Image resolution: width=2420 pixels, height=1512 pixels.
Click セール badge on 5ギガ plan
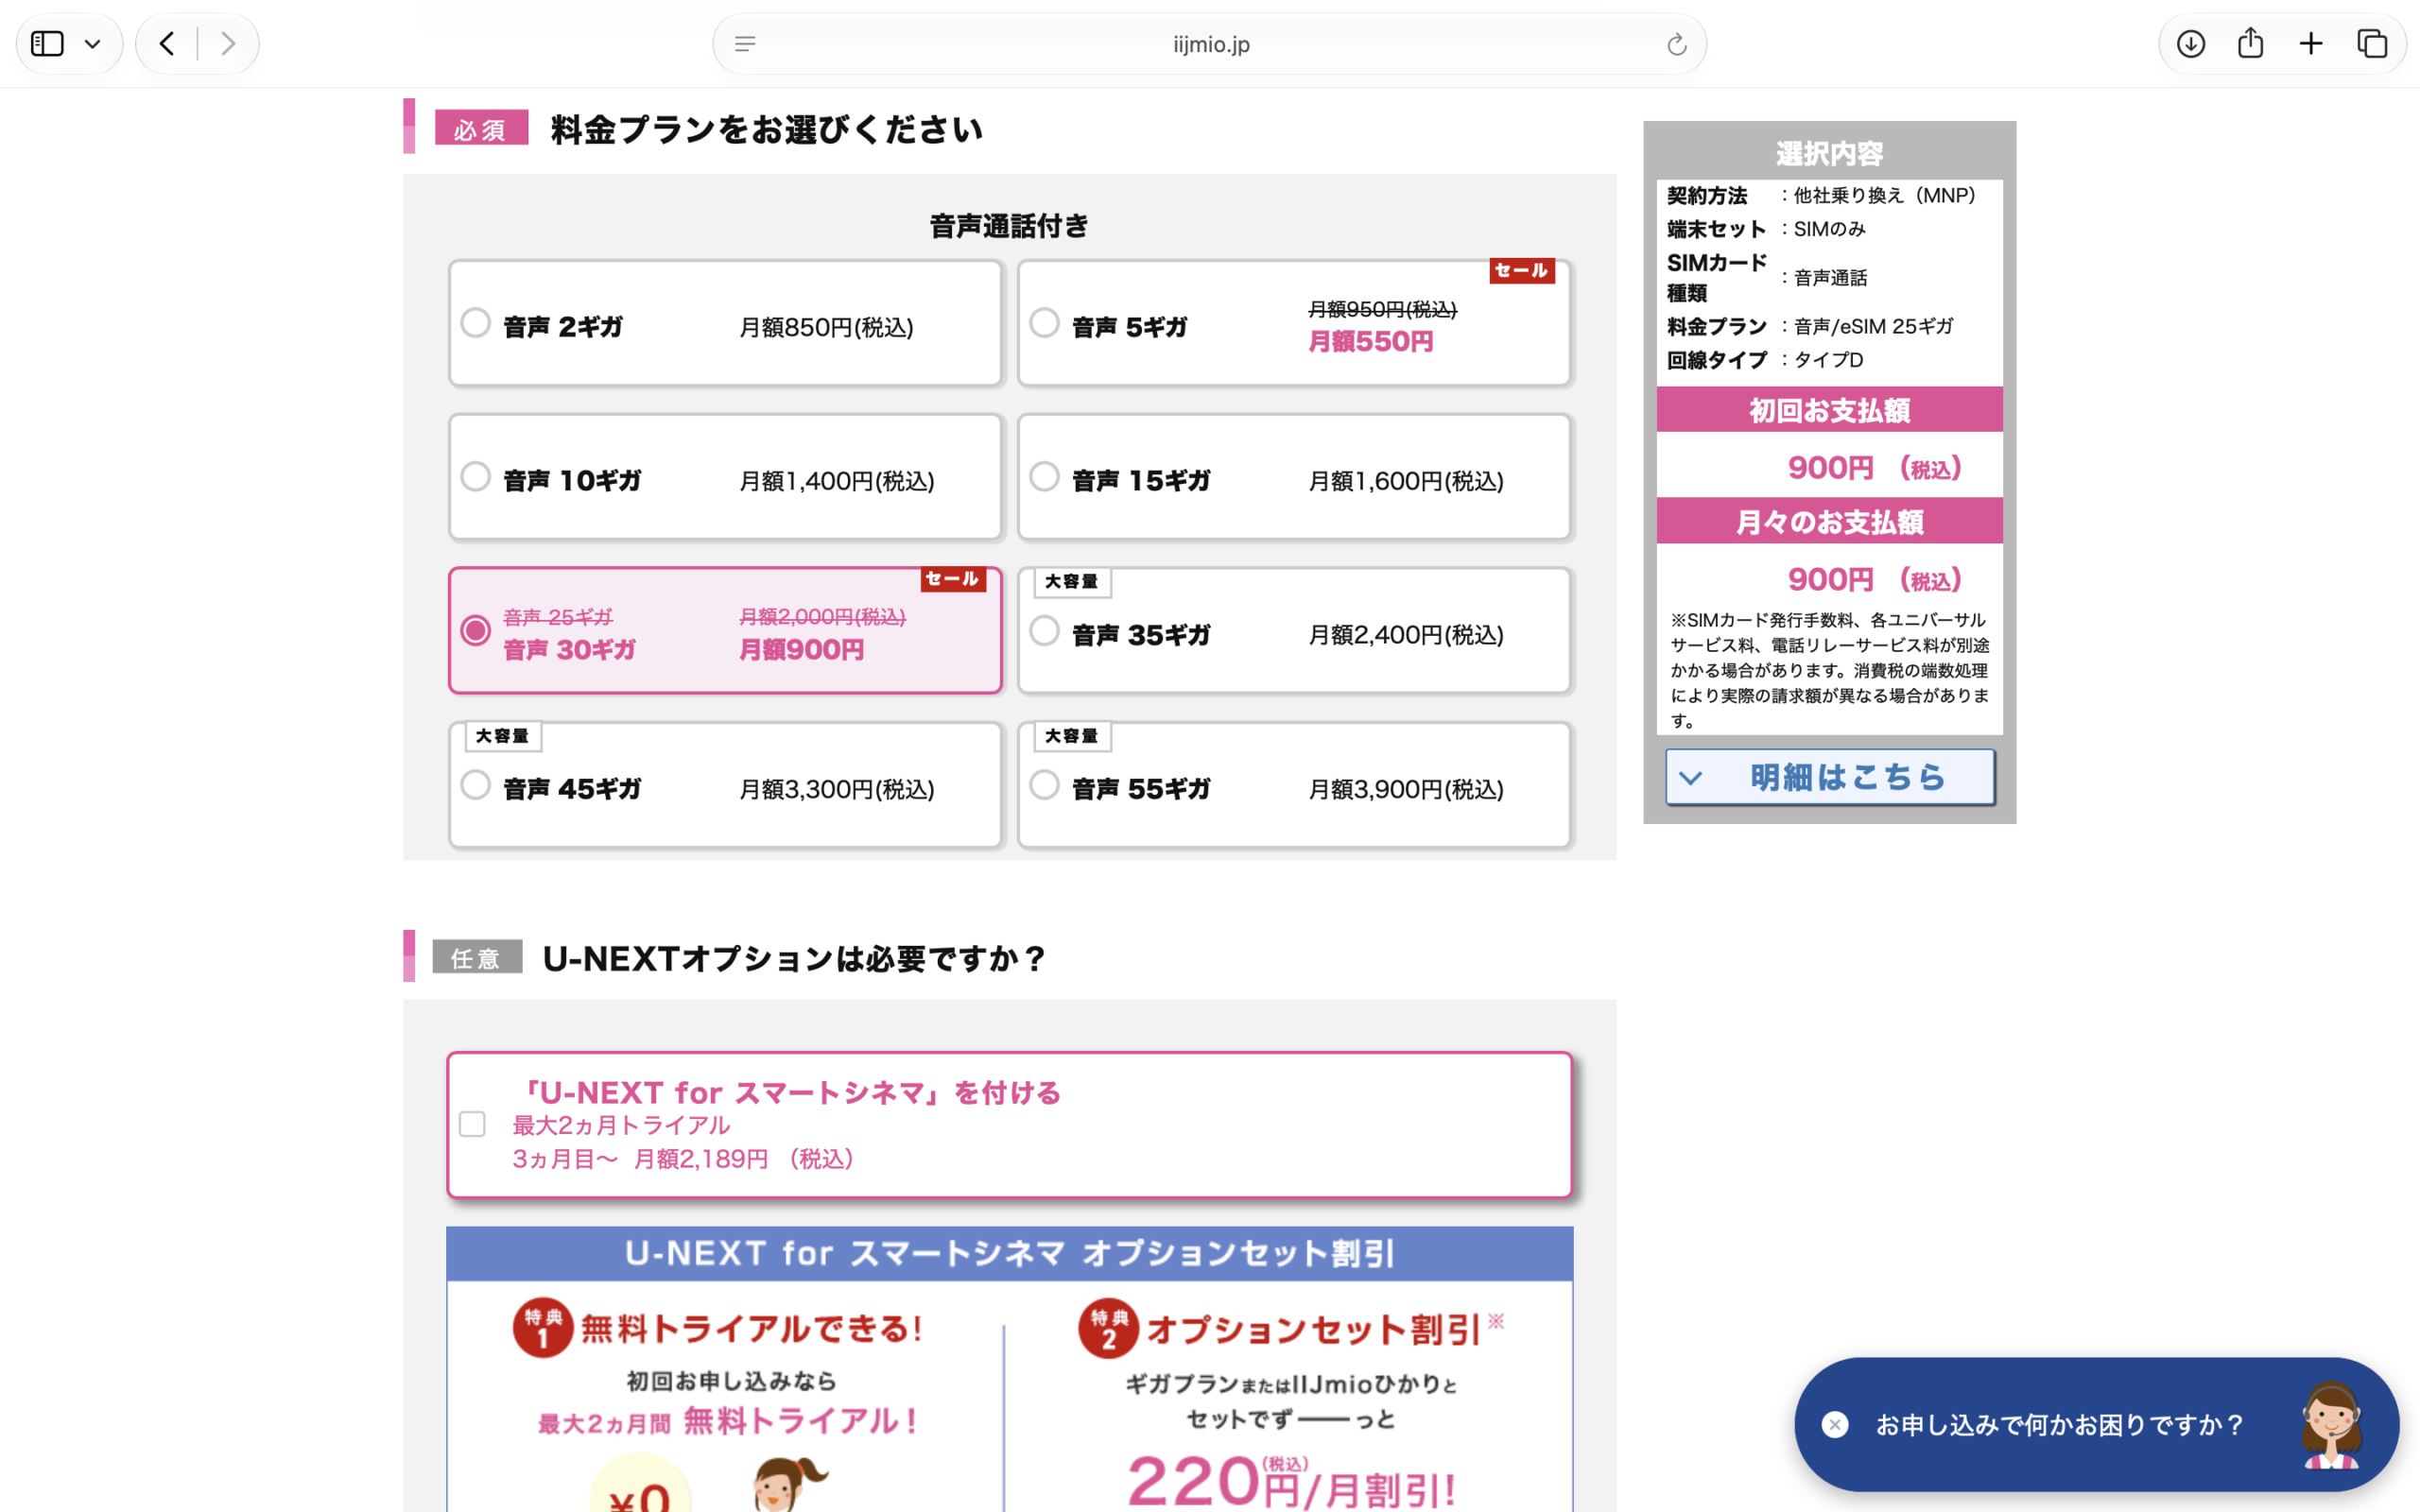tap(1522, 270)
